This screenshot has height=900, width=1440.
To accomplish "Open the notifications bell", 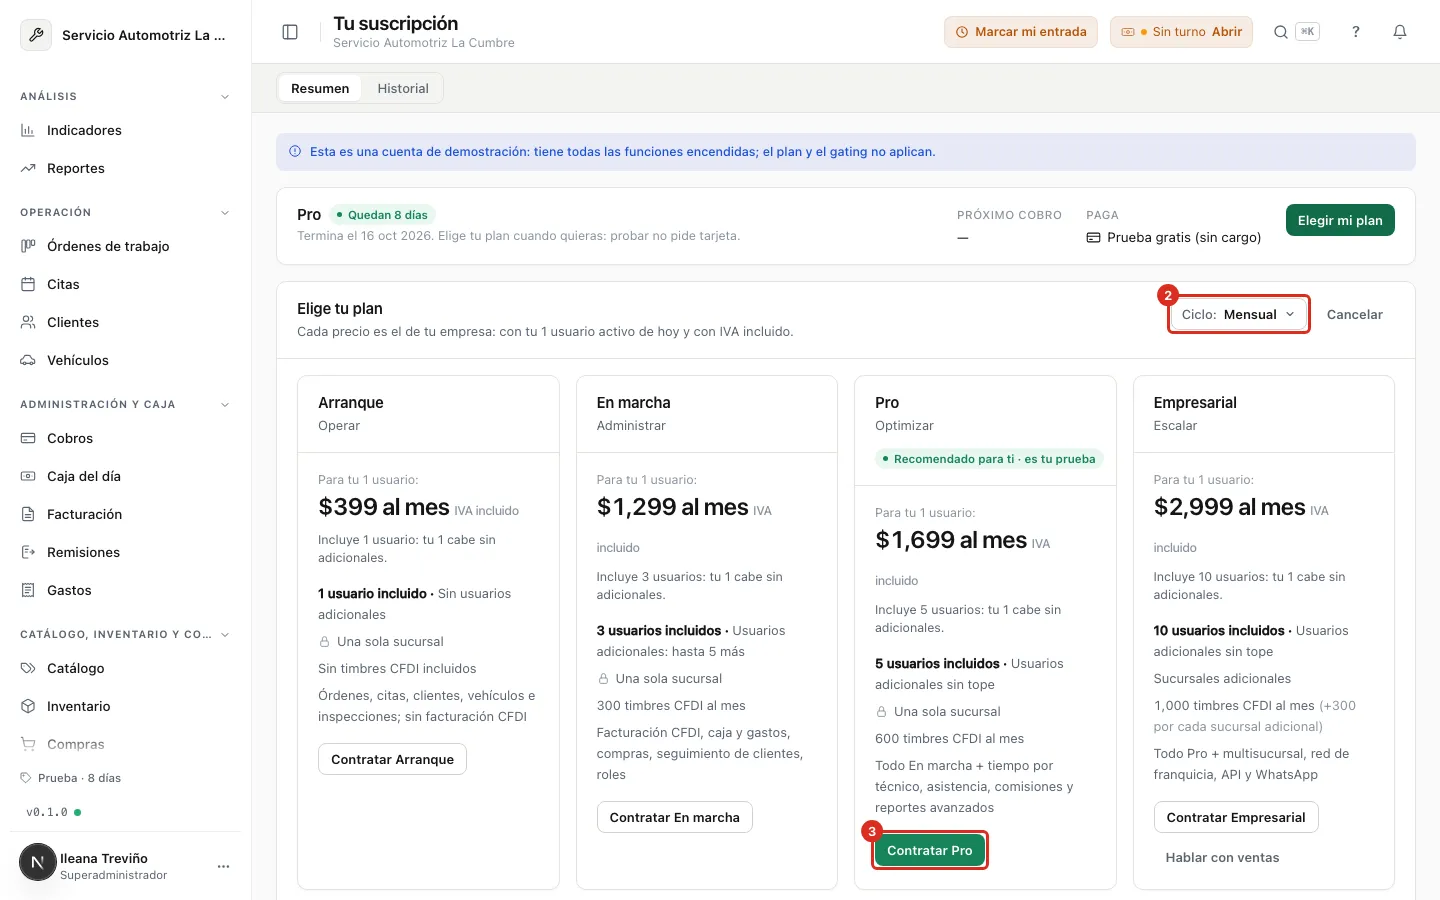I will (1400, 32).
